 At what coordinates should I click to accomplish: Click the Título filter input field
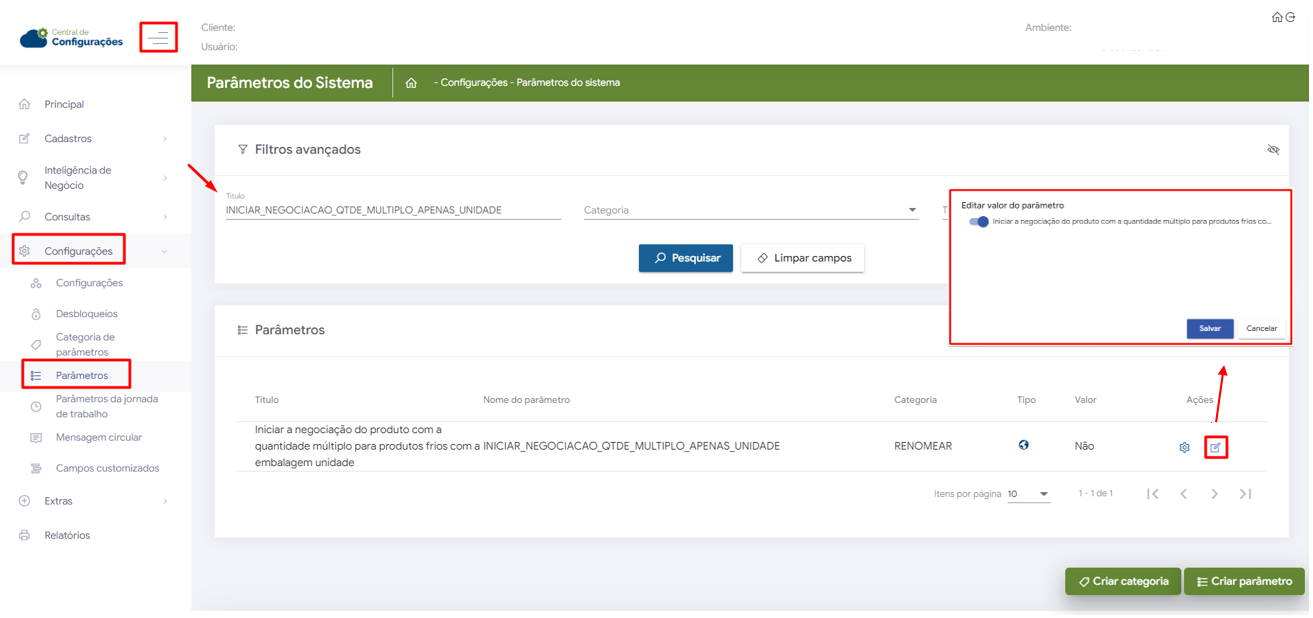point(394,211)
